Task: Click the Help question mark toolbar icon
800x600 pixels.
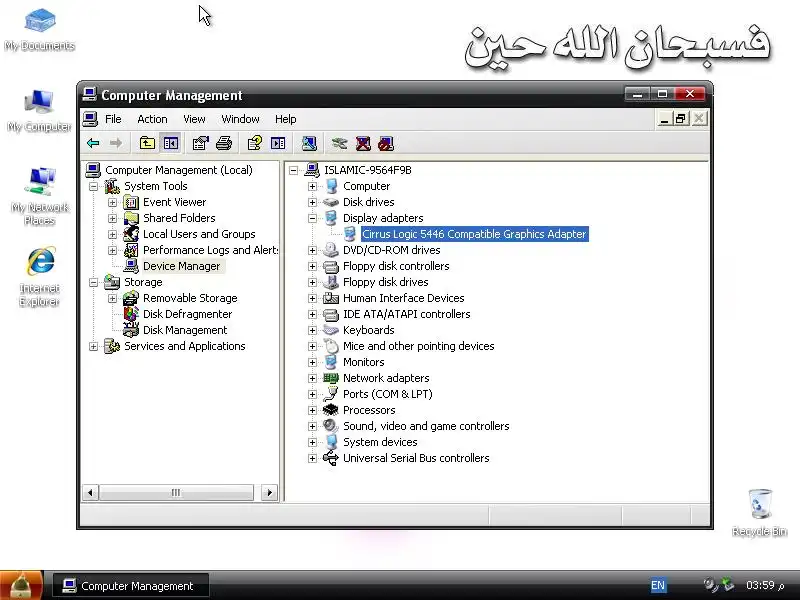Action: [255, 143]
